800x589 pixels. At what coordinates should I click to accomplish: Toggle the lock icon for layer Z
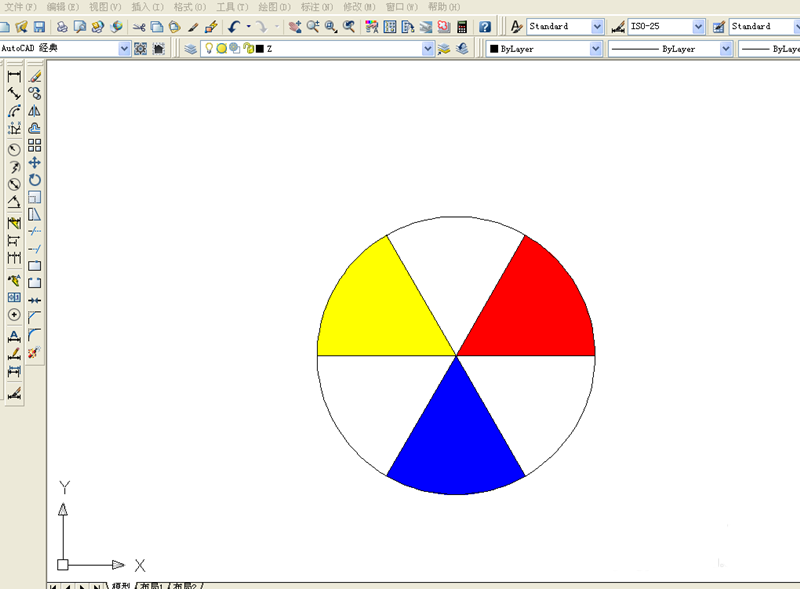coord(248,48)
